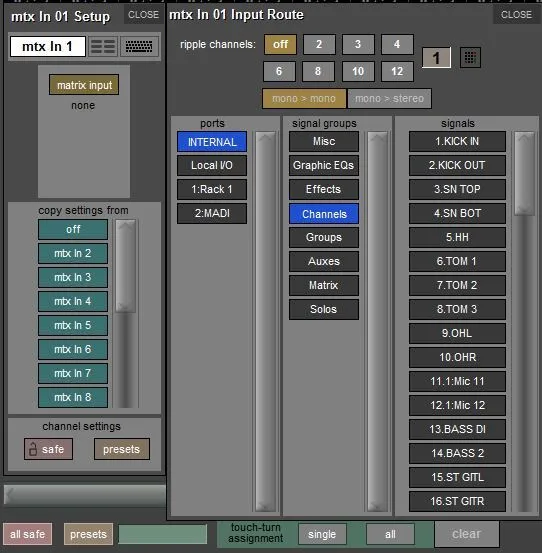Select the Local I/O port

212,165
